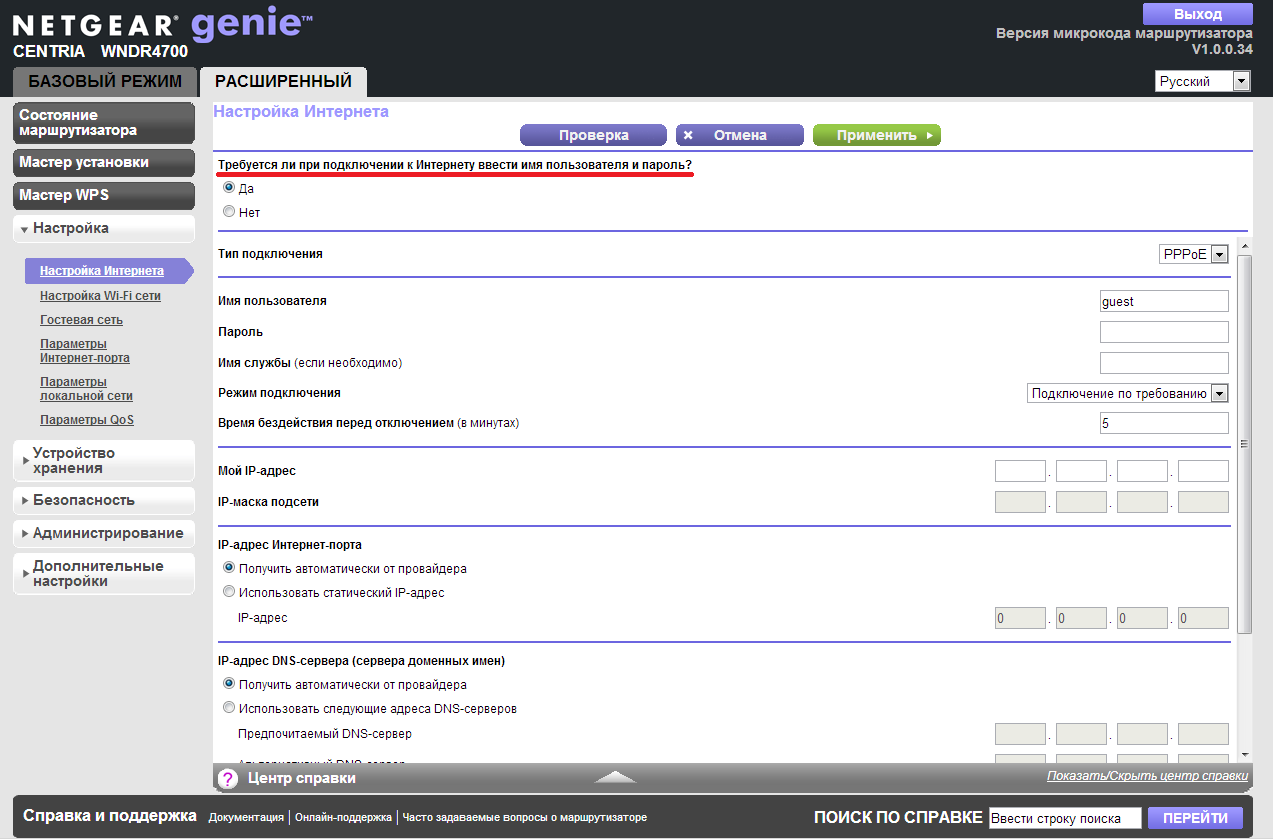Image resolution: width=1273 pixels, height=839 pixels.
Task: Click the 'Проверка' button
Action: click(x=593, y=135)
